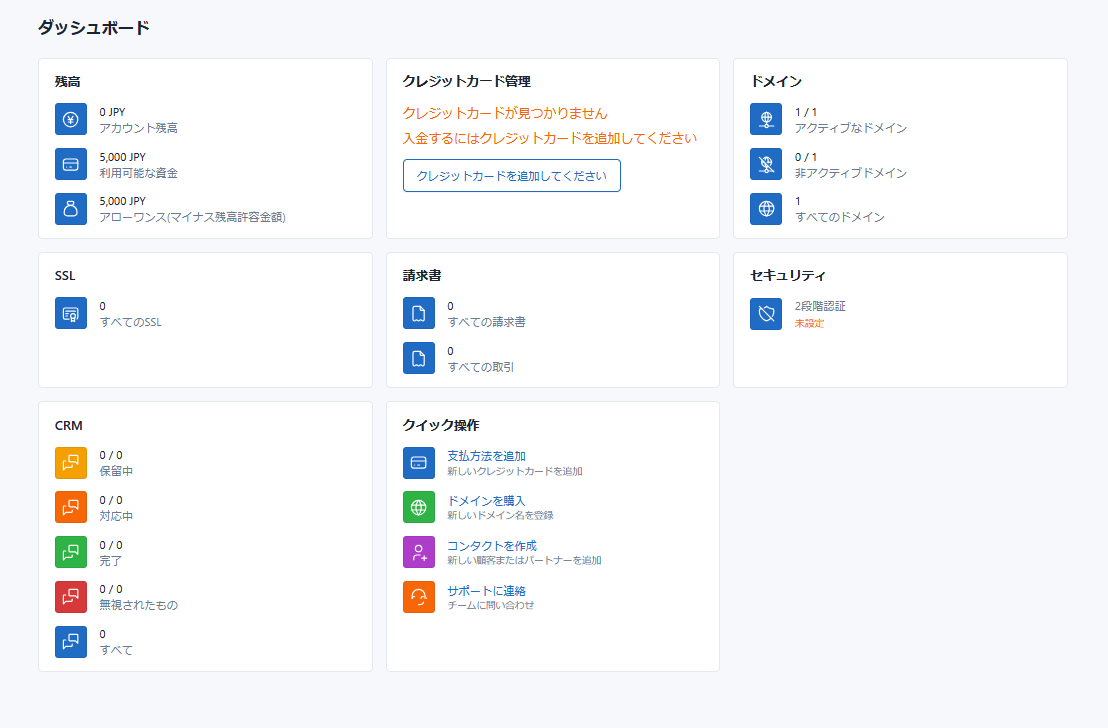Click the allowance money bag icon
Screen dimensions: 1108x728
(71, 209)
